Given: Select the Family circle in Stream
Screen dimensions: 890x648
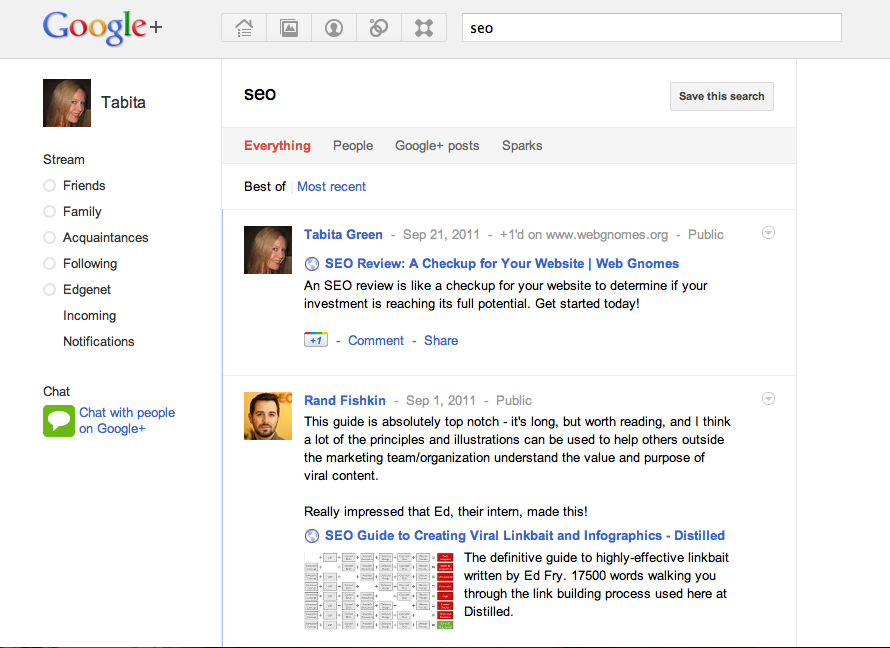Looking at the screenshot, I should (x=82, y=211).
